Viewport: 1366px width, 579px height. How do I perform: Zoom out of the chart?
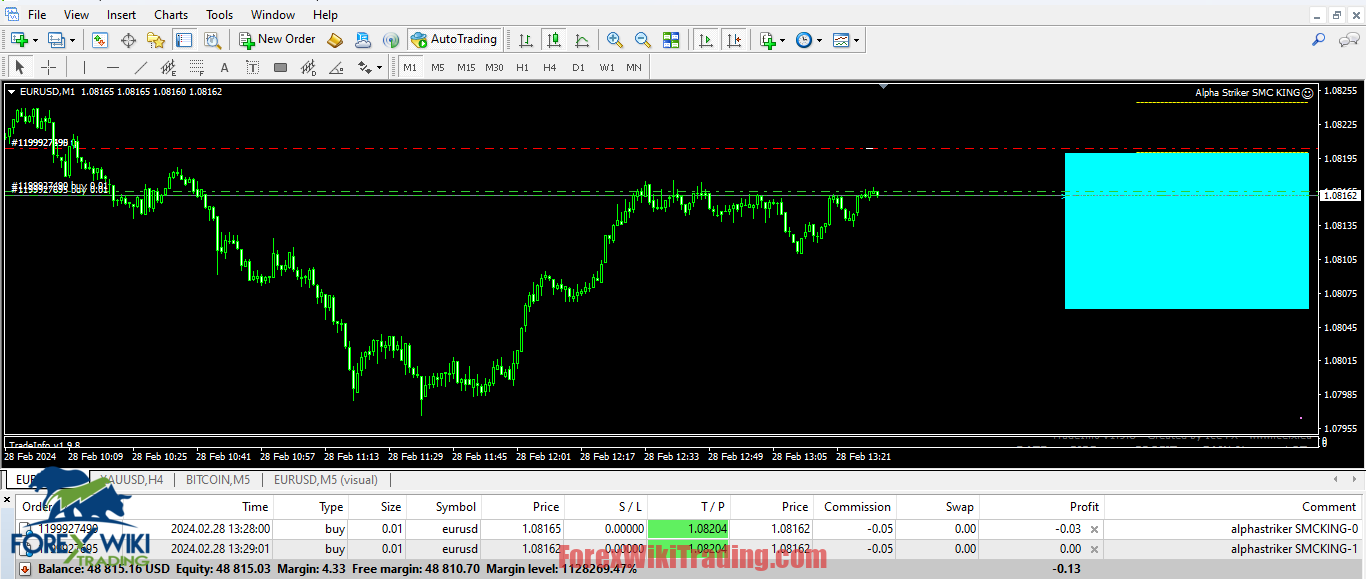[x=642, y=40]
